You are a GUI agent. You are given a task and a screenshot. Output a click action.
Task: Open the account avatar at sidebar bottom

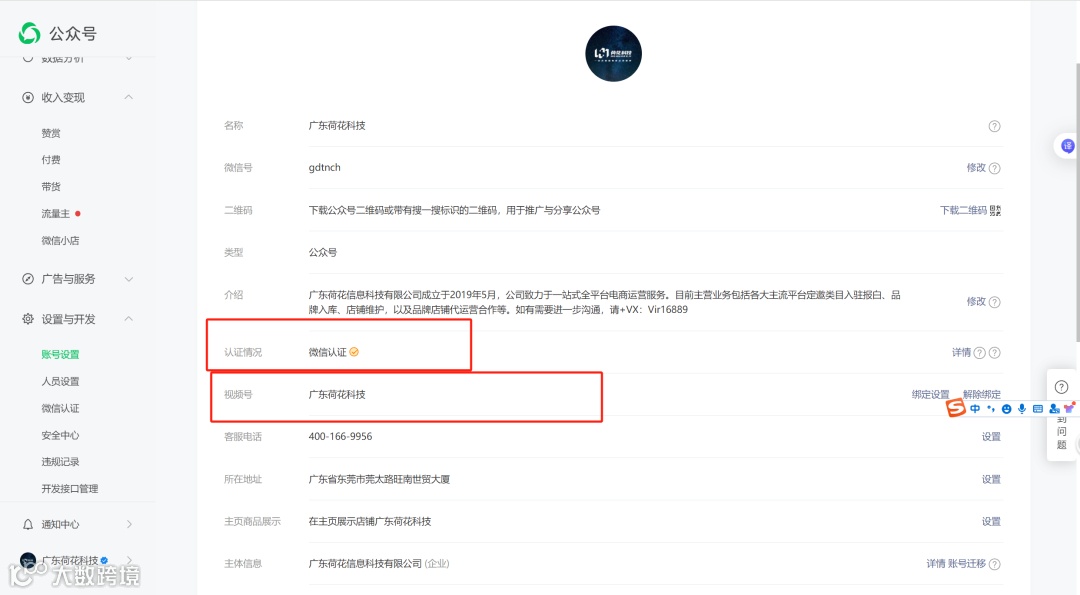pos(28,561)
